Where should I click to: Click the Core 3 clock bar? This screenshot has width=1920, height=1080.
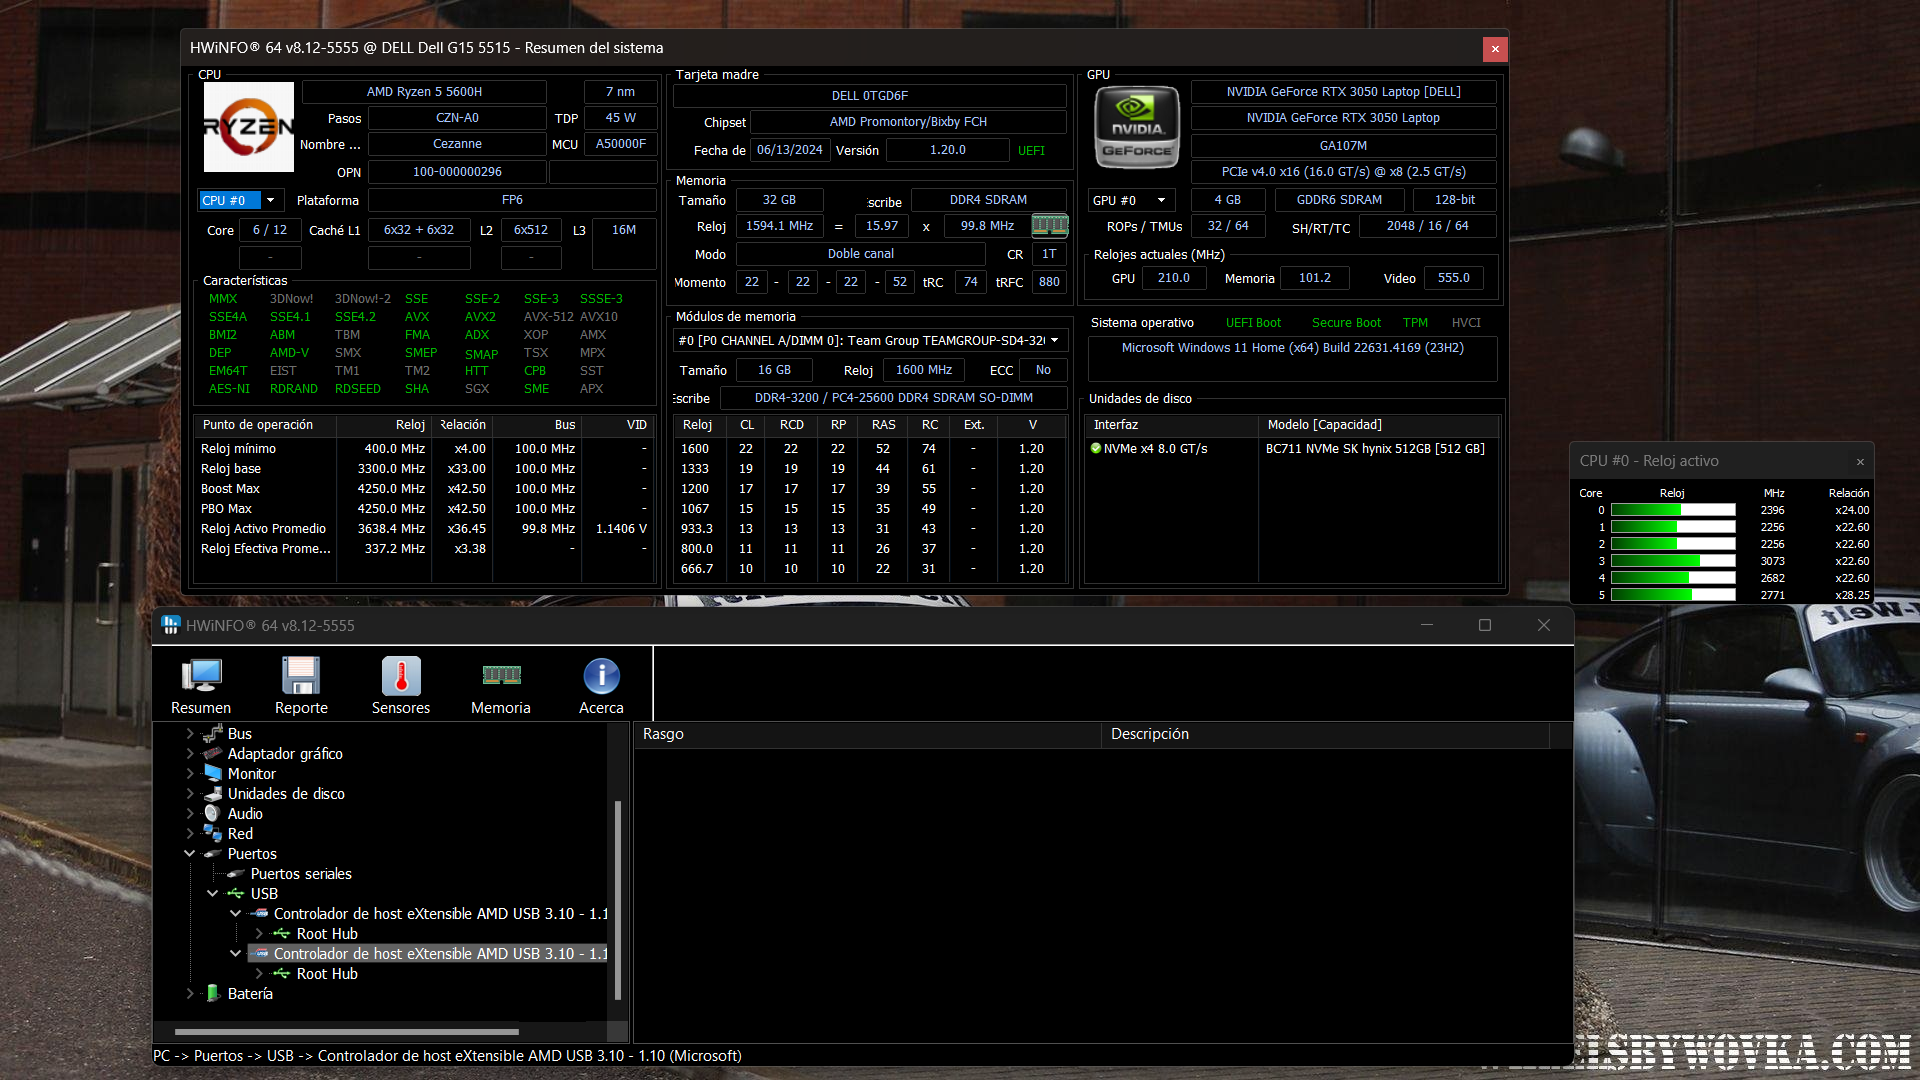coord(1673,561)
